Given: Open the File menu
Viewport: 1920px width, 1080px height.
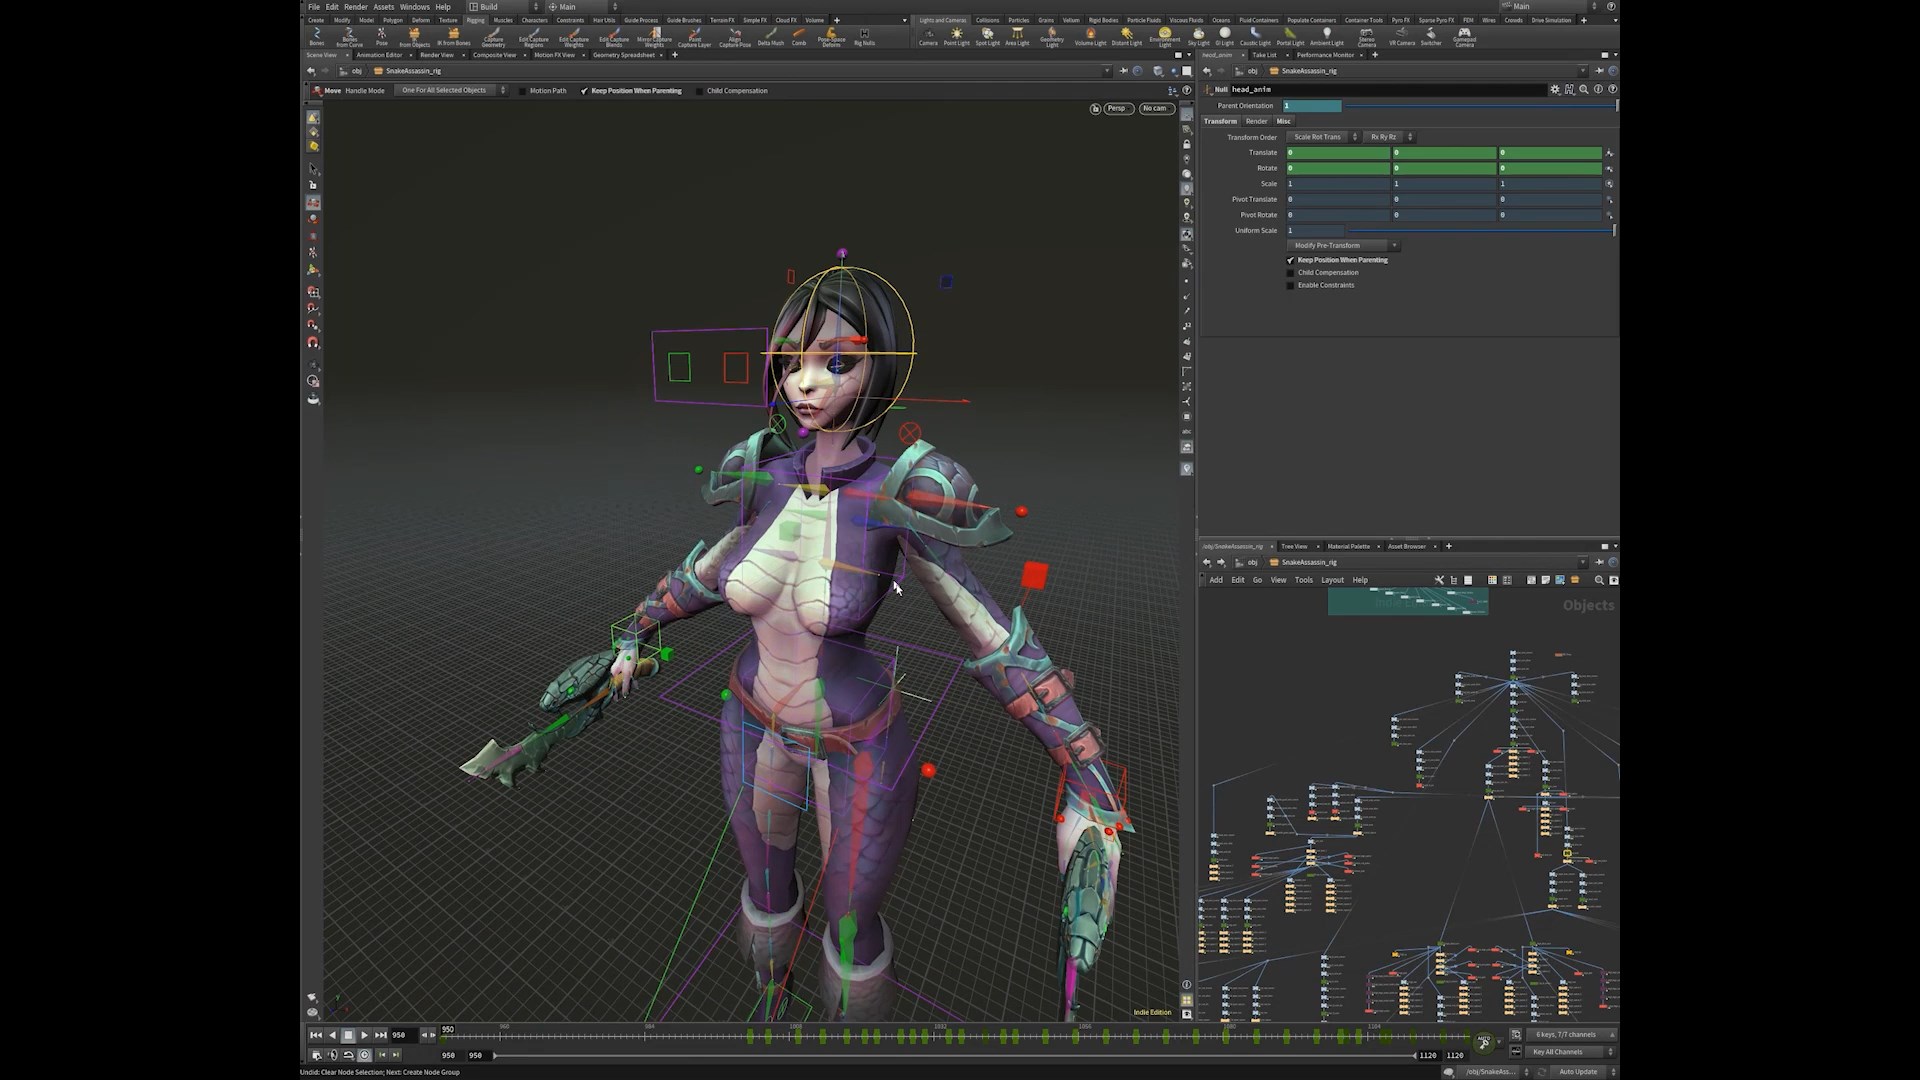Looking at the screenshot, I should (314, 7).
